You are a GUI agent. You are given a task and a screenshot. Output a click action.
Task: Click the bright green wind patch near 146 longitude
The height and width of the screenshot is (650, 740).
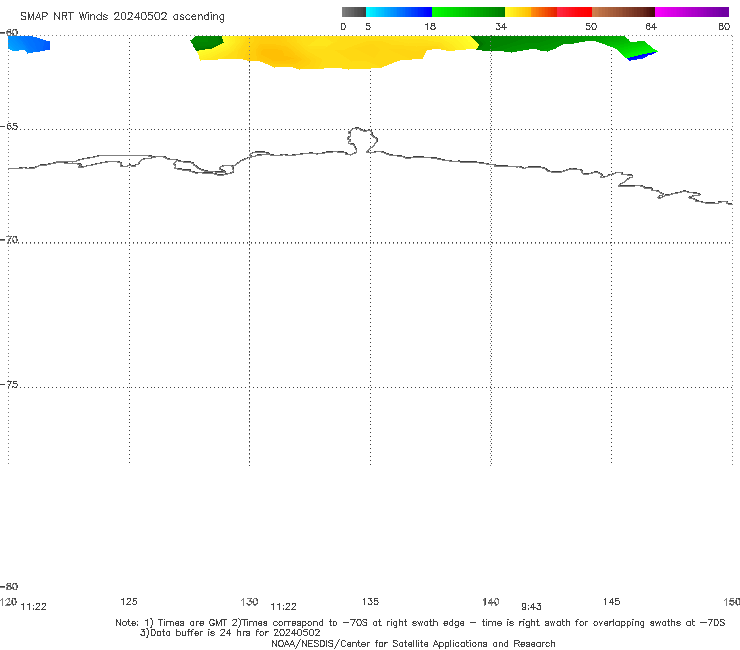point(638,49)
